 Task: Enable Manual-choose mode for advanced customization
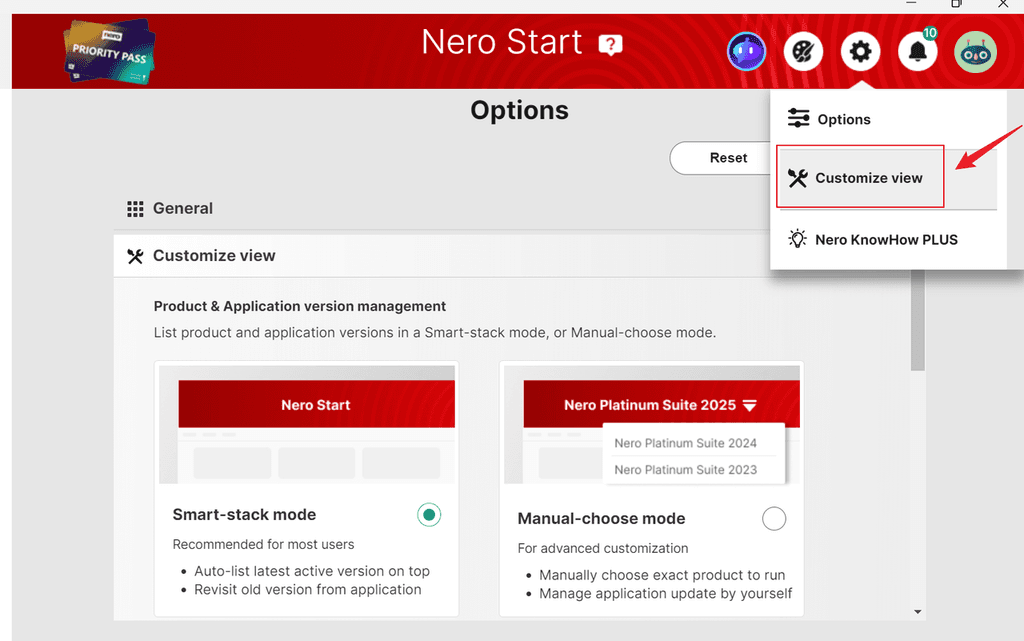tap(774, 518)
